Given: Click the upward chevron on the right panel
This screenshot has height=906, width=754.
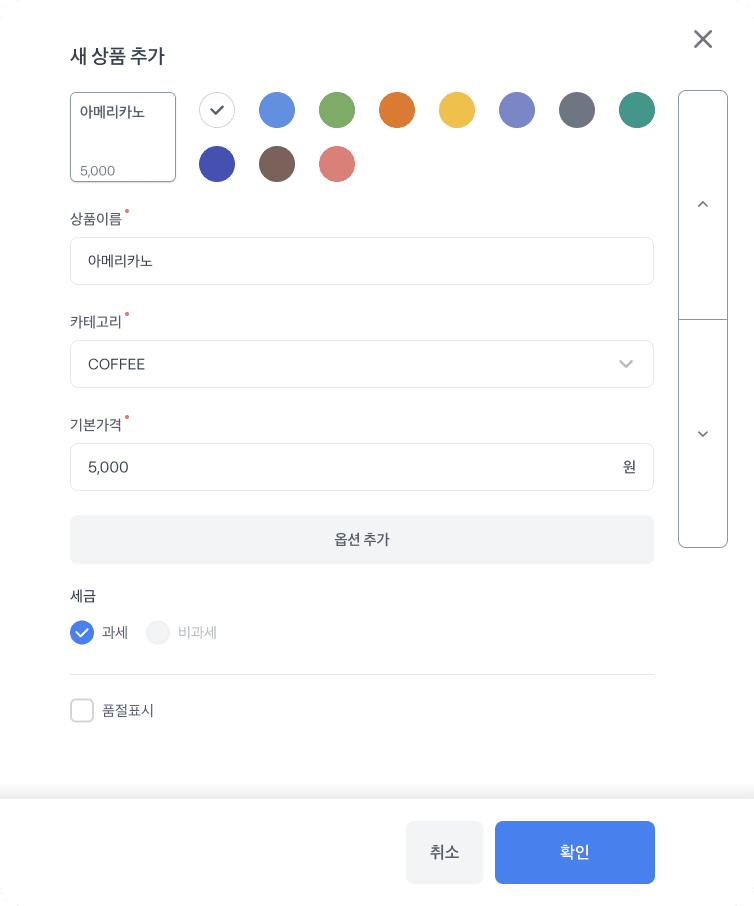Looking at the screenshot, I should [703, 204].
